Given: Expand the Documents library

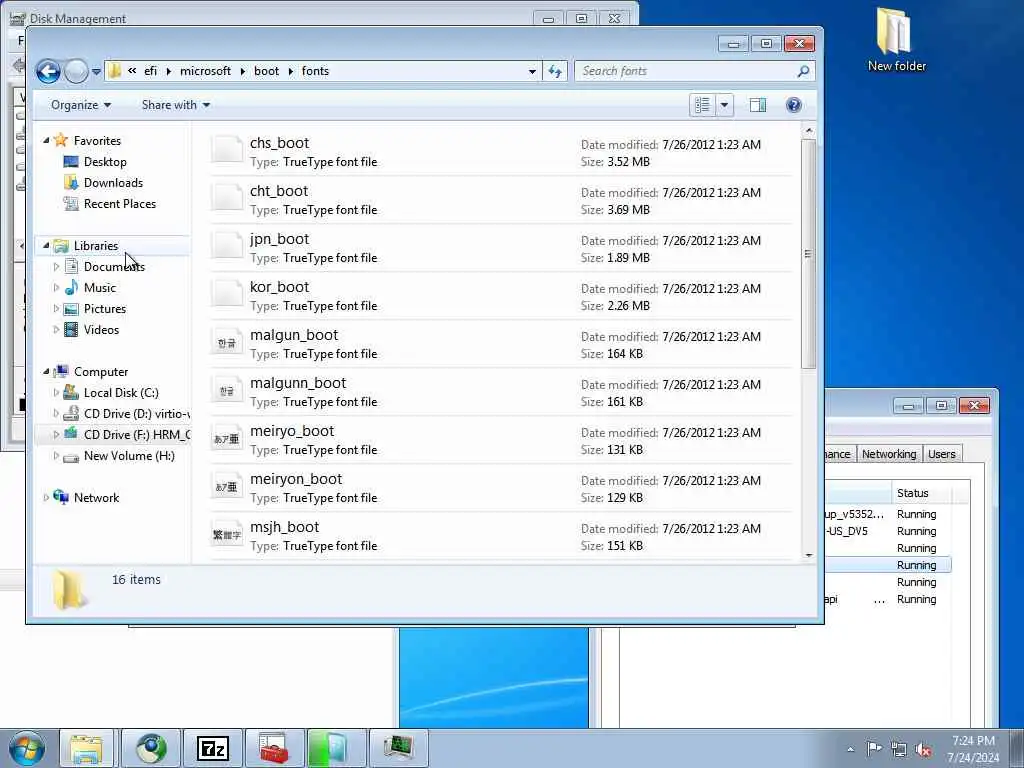Looking at the screenshot, I should click(56, 266).
